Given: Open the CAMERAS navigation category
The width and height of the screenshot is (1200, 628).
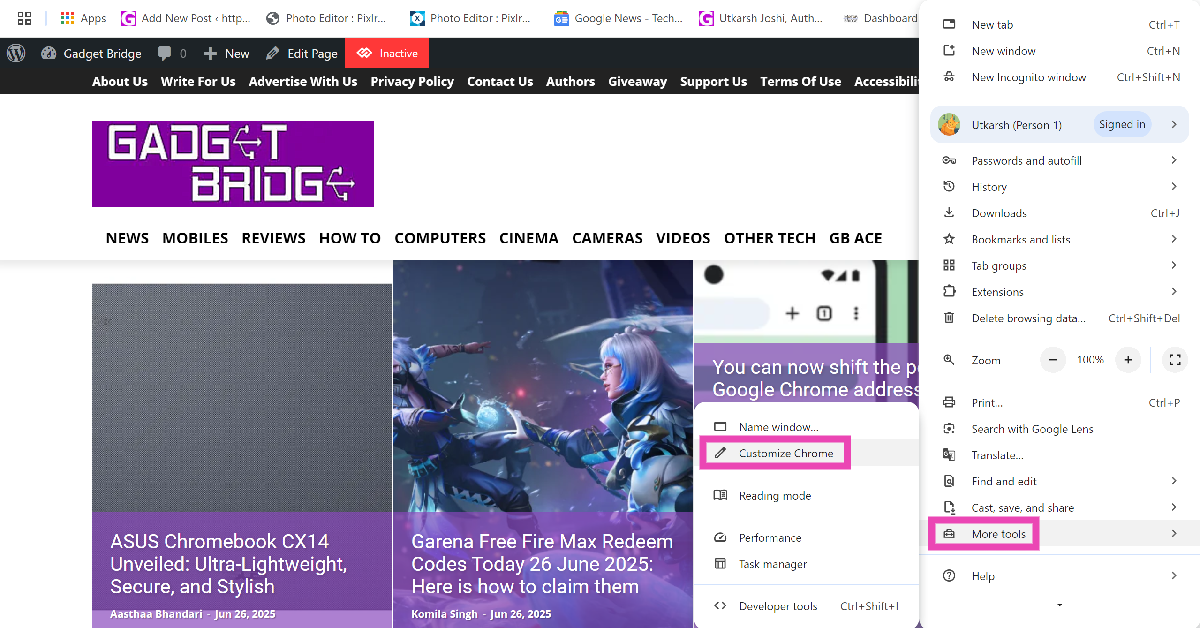Looking at the screenshot, I should tap(608, 238).
